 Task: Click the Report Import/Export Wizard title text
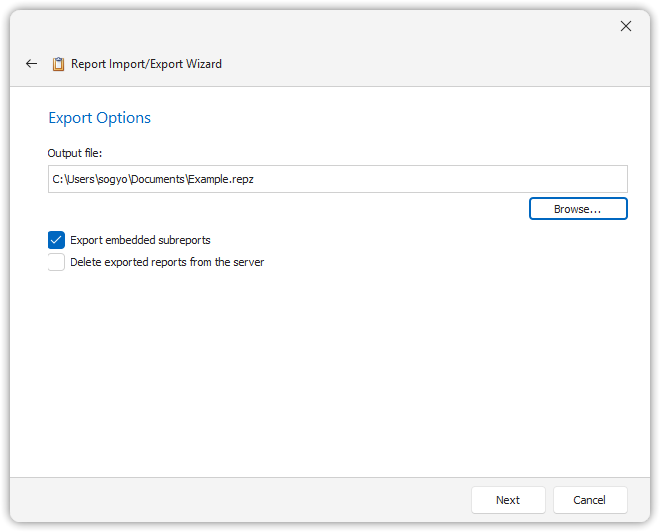coord(146,64)
